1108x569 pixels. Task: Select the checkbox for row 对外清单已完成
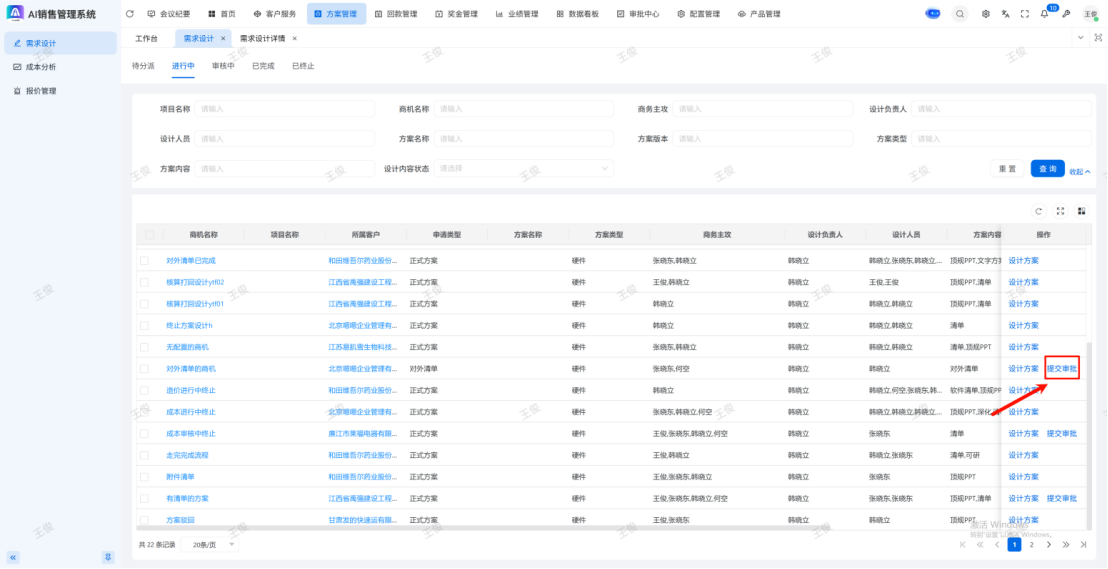coord(145,260)
